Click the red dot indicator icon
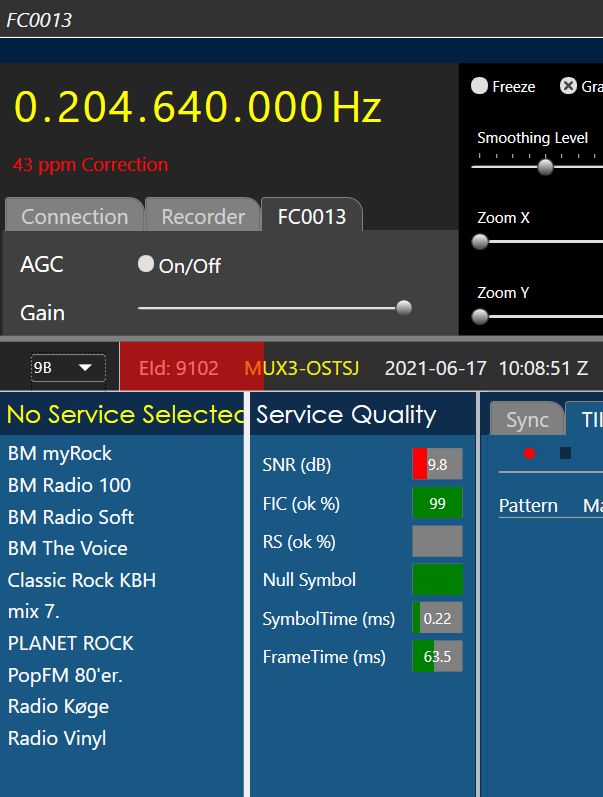Viewport: 603px width, 797px height. [529, 453]
